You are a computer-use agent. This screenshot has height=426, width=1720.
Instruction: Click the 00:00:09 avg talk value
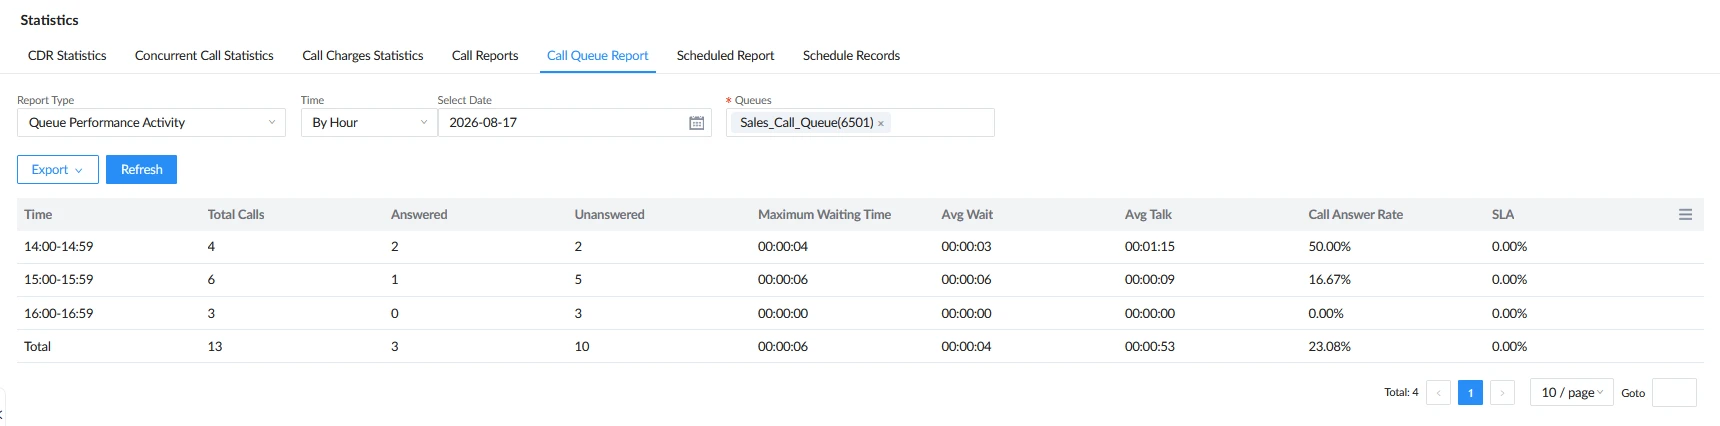tap(1150, 280)
